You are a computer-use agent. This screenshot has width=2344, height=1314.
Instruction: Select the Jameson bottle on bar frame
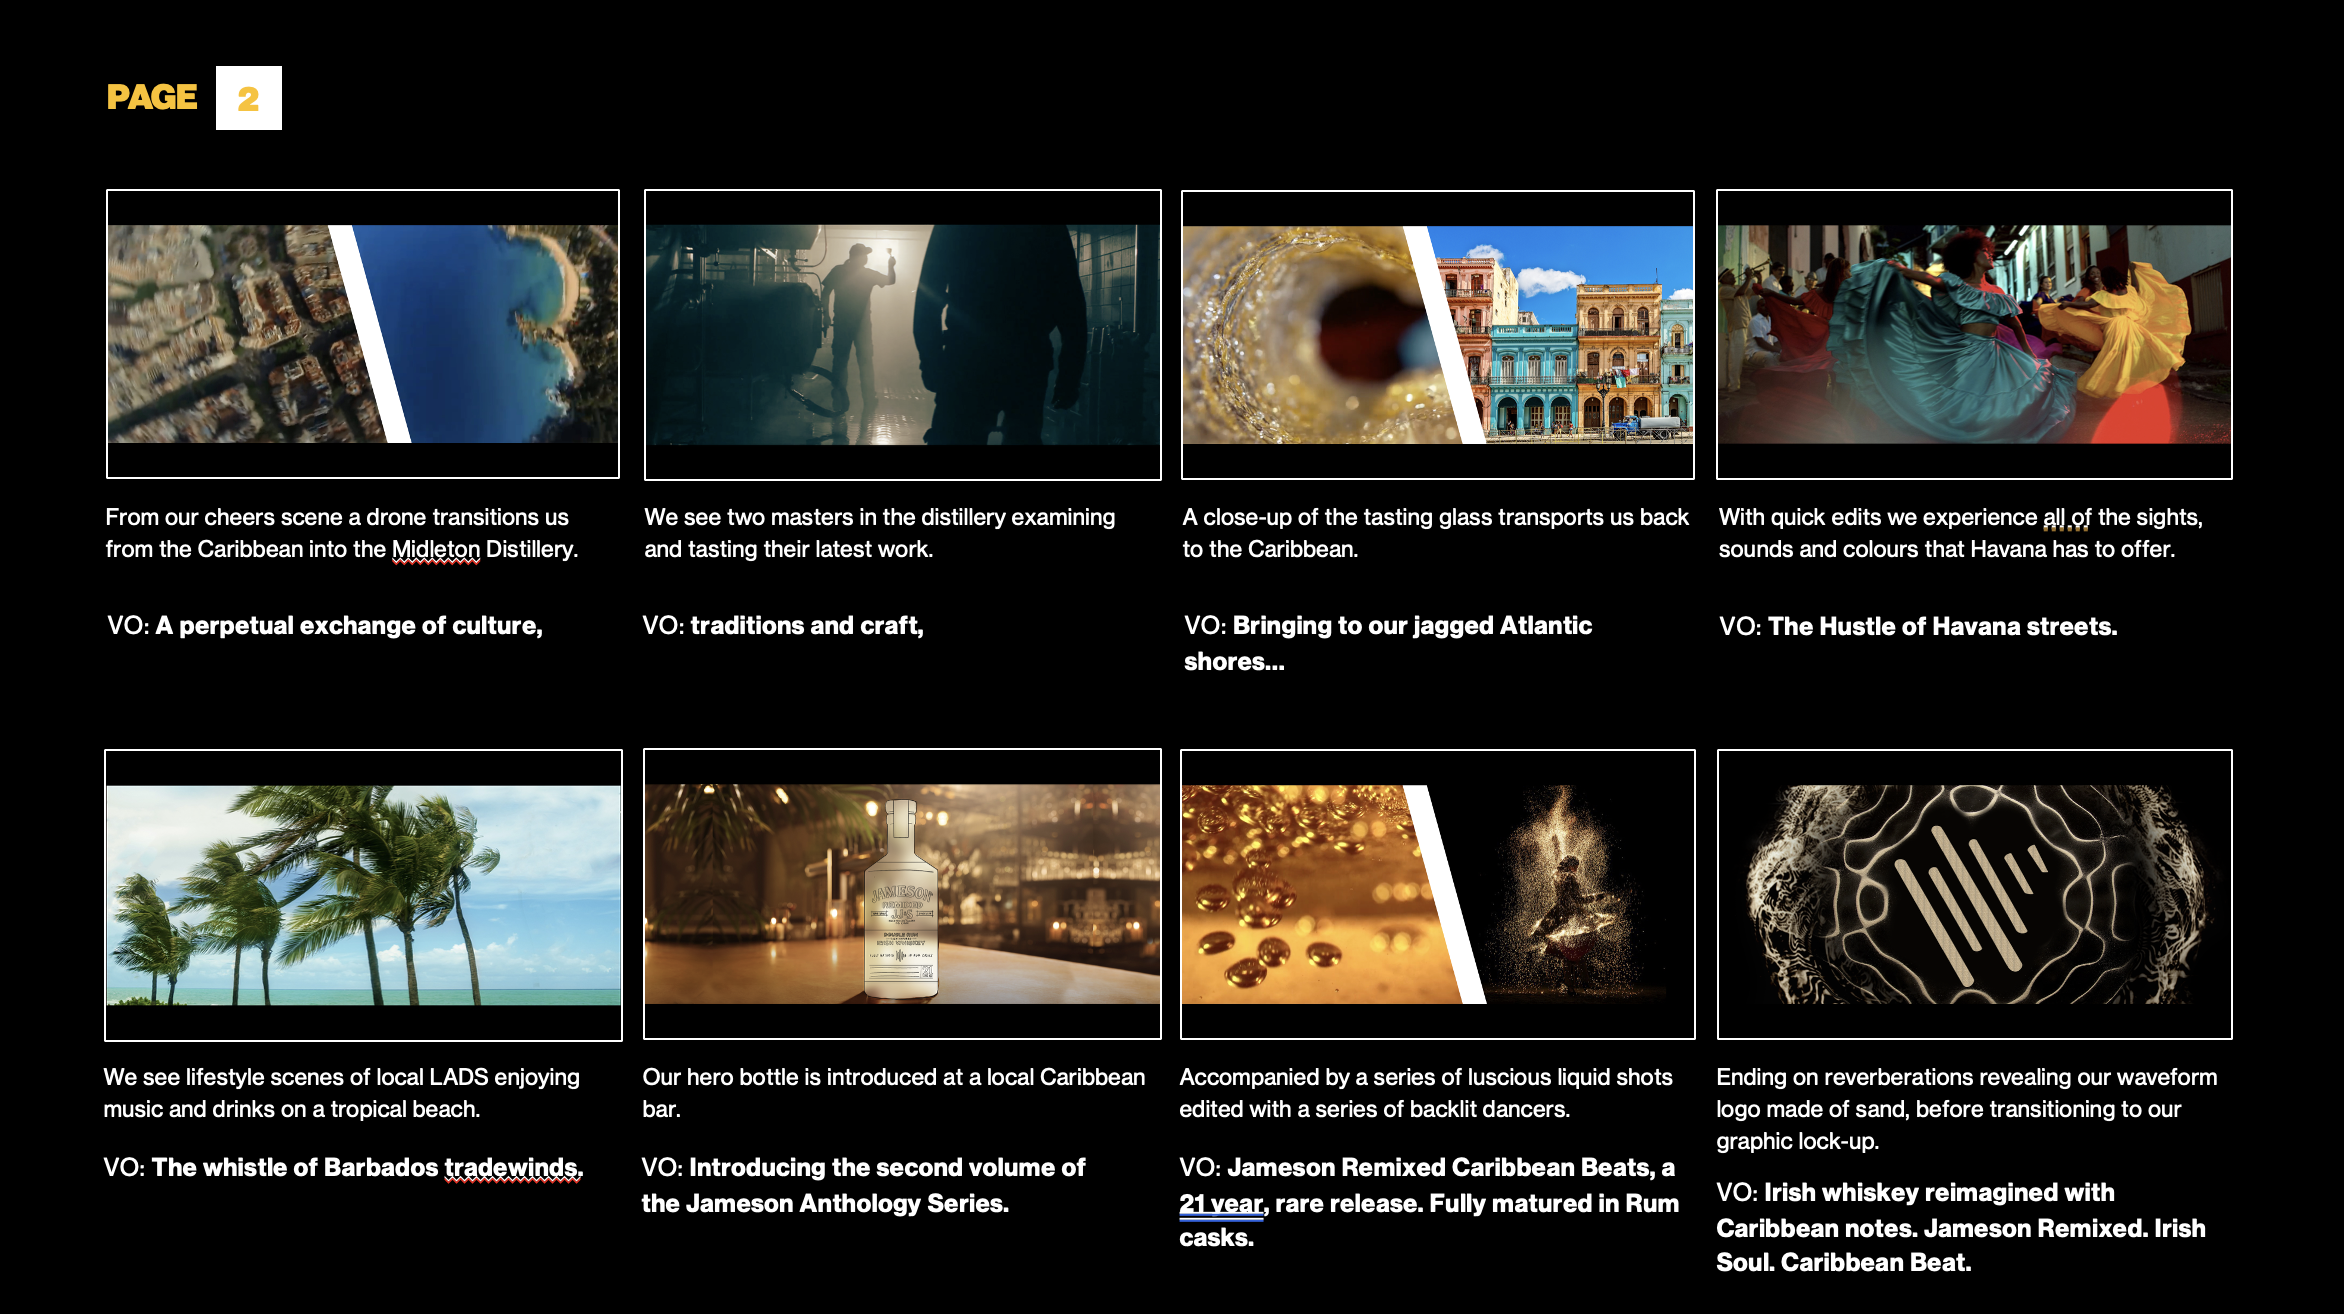pyautogui.click(x=902, y=894)
